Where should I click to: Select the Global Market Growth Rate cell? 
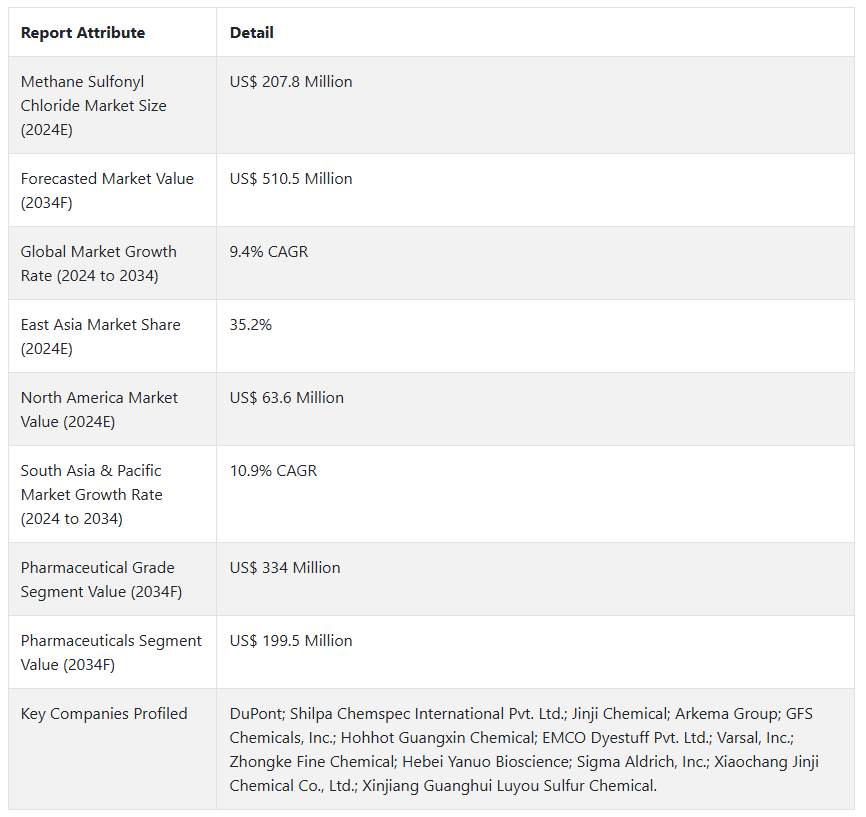98,263
